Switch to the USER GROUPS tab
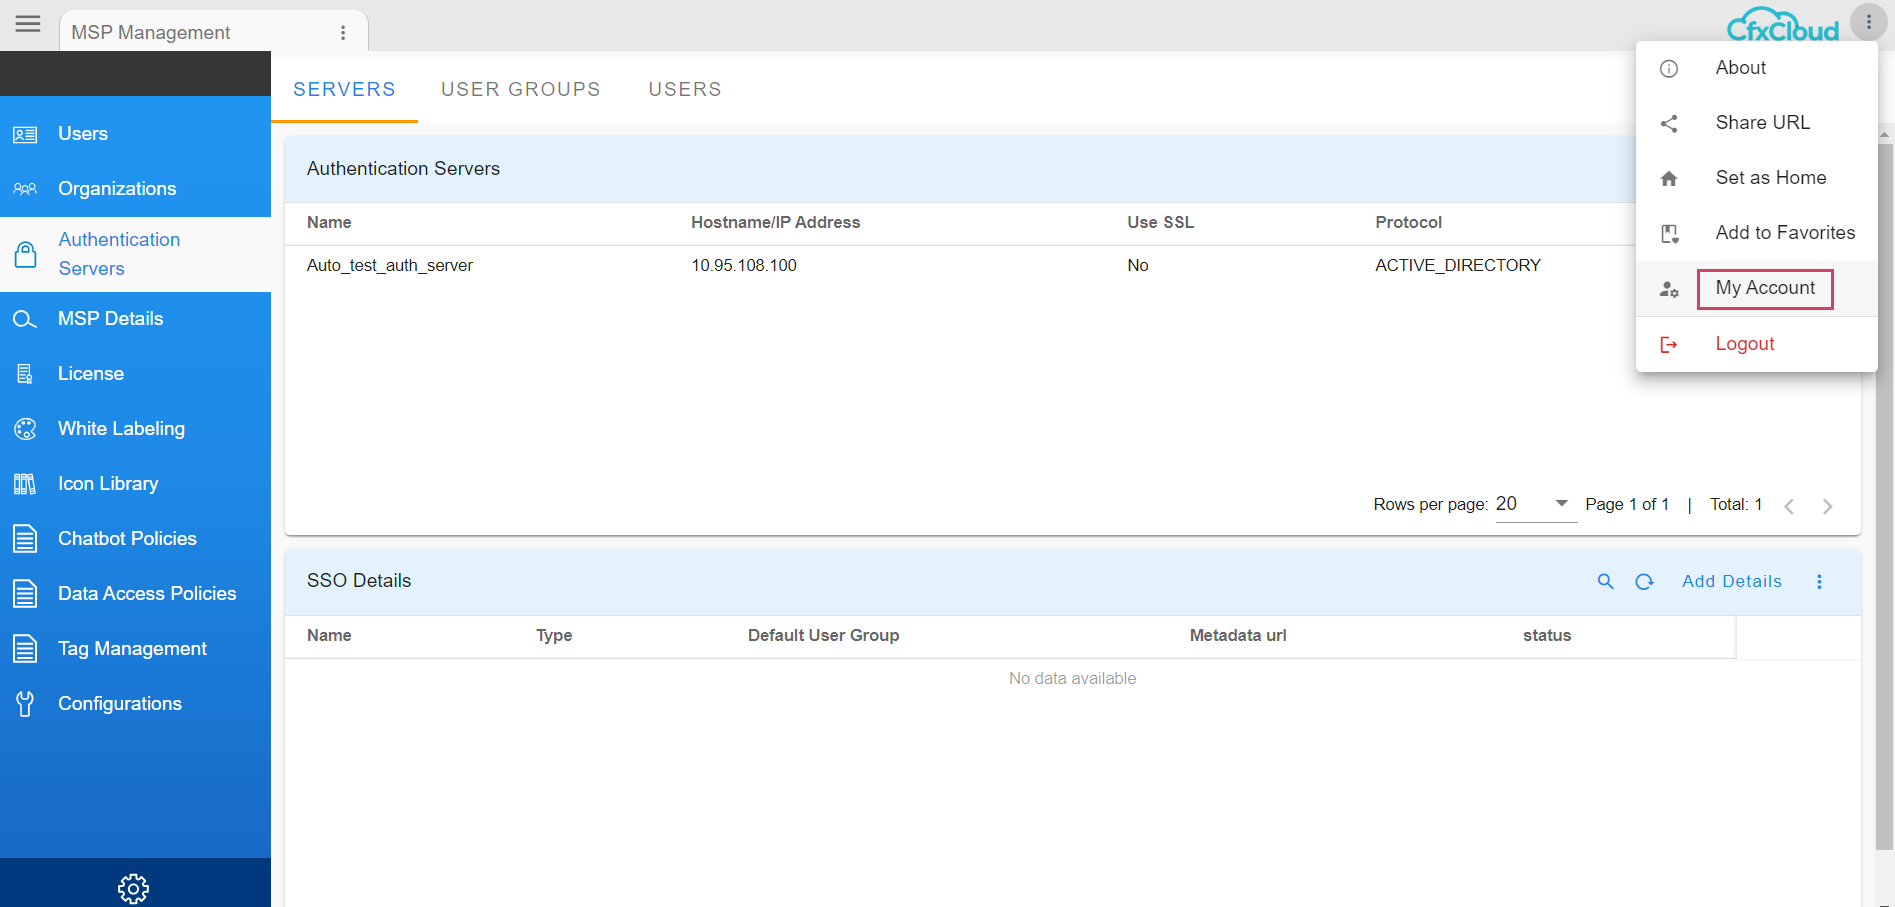This screenshot has height=907, width=1895. click(520, 90)
